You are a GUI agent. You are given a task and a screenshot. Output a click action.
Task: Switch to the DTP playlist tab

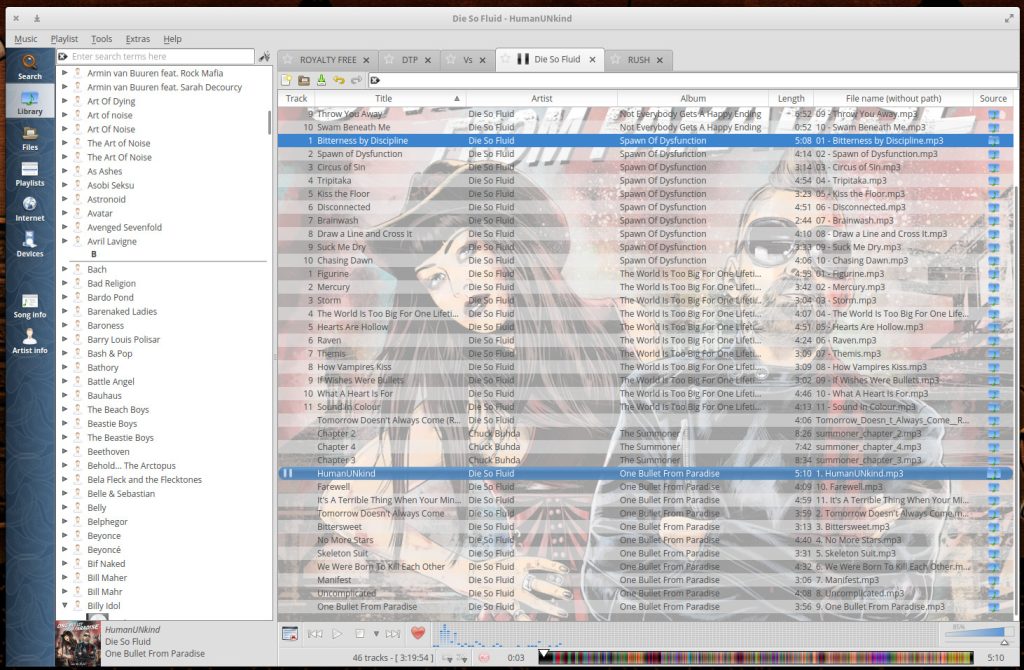pyautogui.click(x=409, y=60)
